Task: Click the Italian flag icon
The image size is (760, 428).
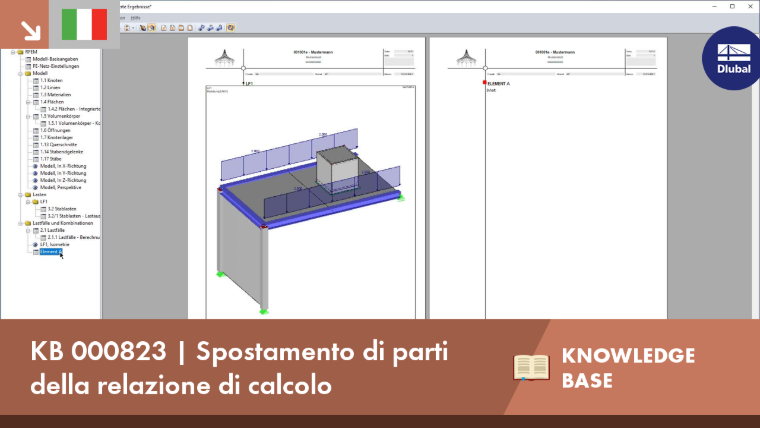Action: [x=84, y=24]
